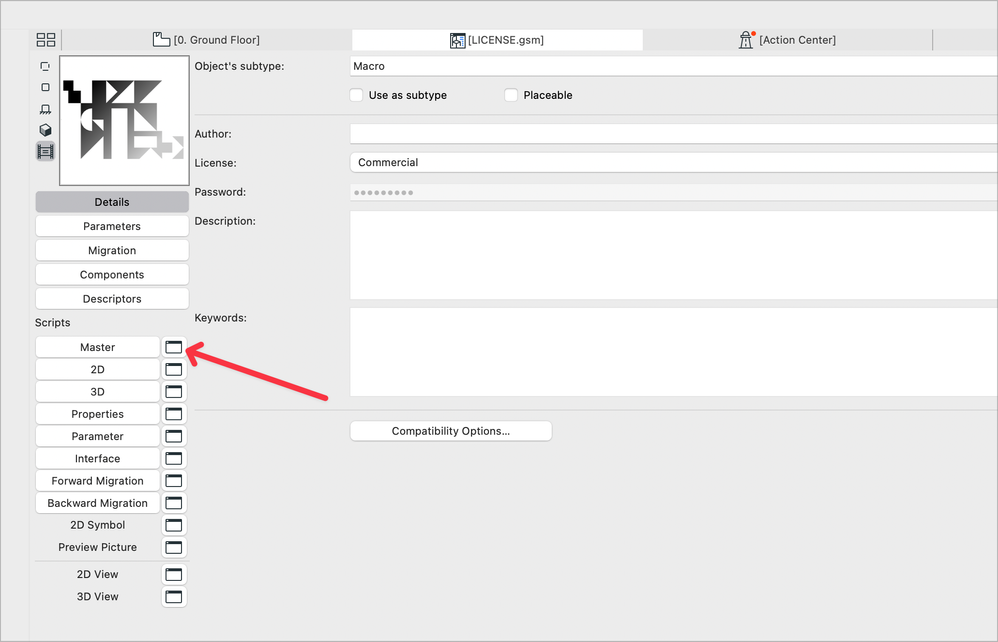This screenshot has height=642, width=998.
Task: Open the Migration section
Action: coord(112,251)
